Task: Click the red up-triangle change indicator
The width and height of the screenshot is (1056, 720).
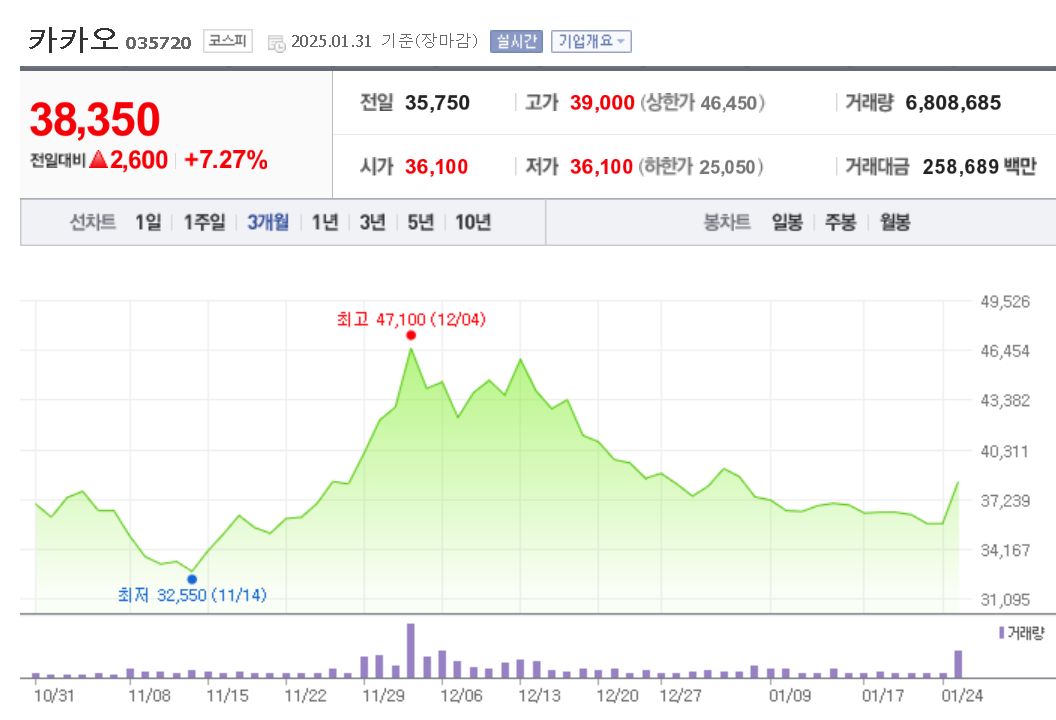Action: pos(98,160)
